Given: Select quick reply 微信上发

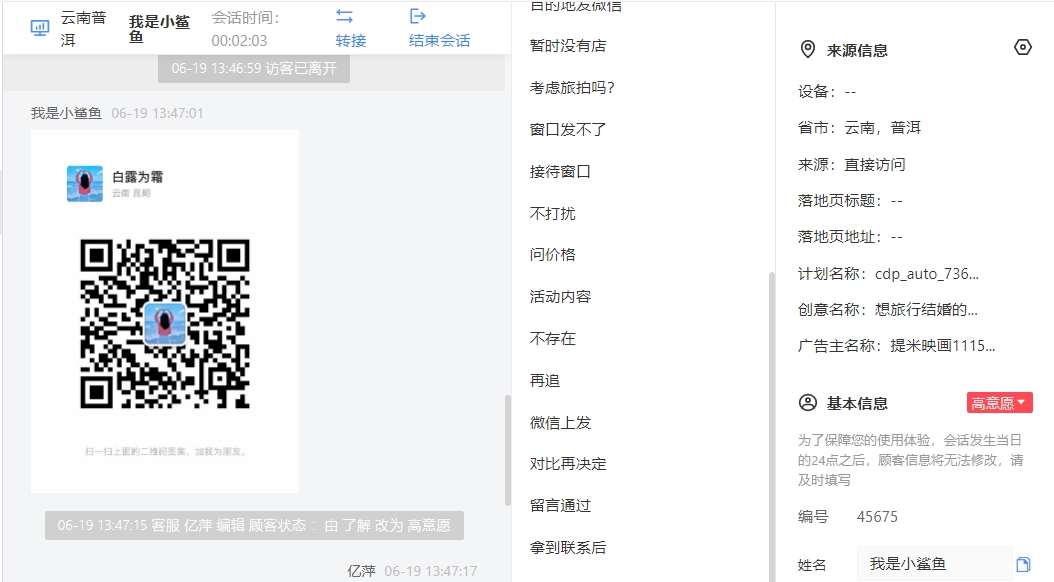Looking at the screenshot, I should (560, 422).
